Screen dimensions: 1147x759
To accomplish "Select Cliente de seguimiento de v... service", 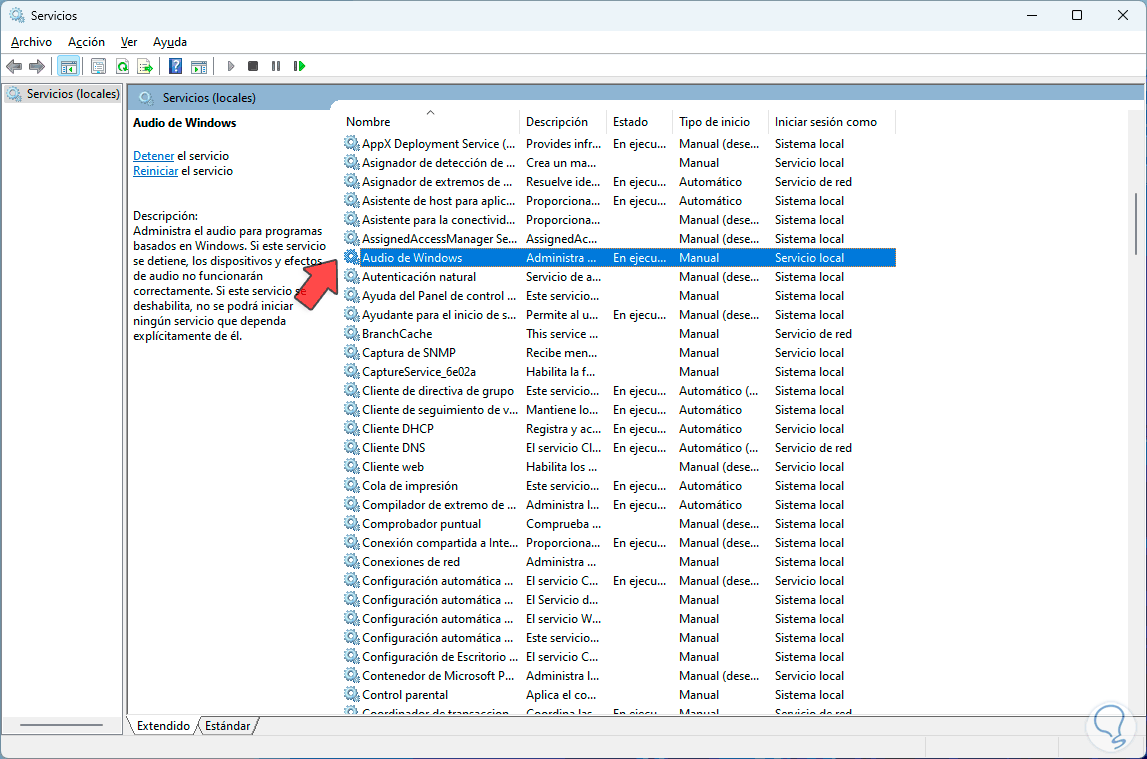I will tap(620, 409).
